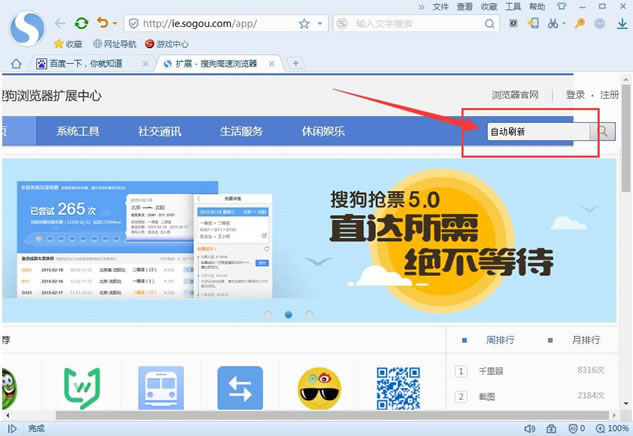Click the Sogou browser logo

[x=27, y=29]
